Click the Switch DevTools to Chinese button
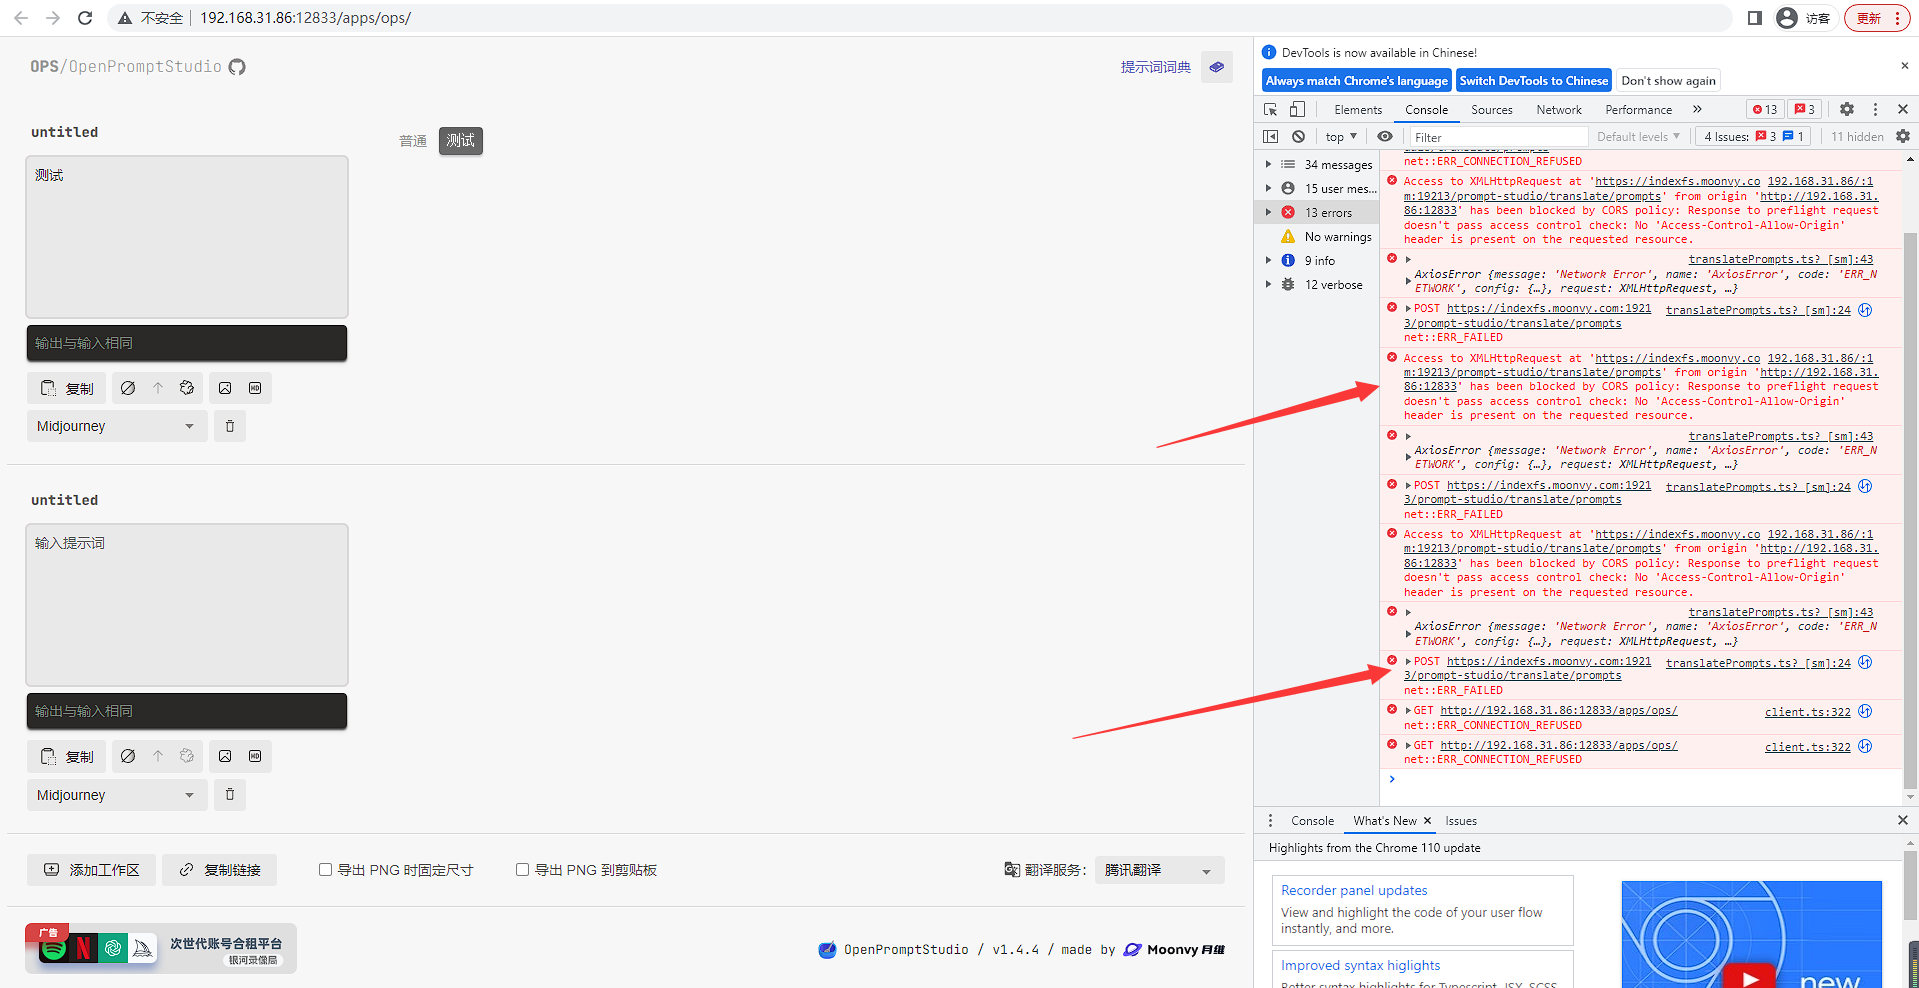Screen dimensions: 1919x988 tap(1533, 80)
